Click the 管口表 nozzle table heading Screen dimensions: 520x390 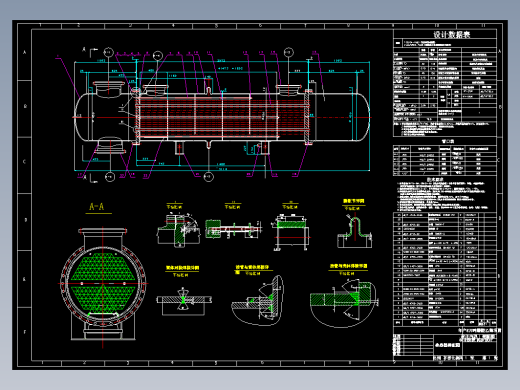(448, 141)
